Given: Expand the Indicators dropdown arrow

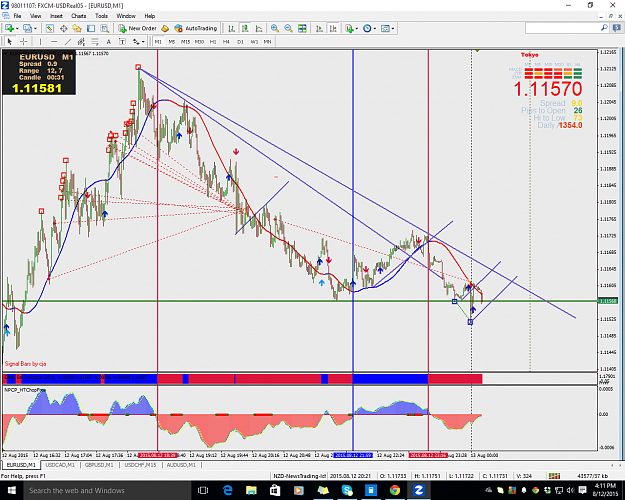Looking at the screenshot, I should [x=356, y=28].
